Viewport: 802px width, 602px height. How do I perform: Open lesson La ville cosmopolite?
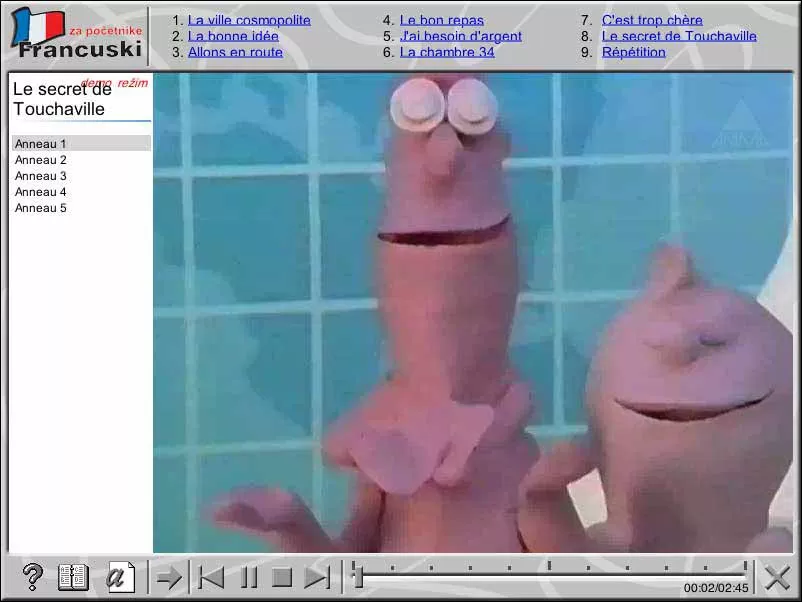(249, 20)
